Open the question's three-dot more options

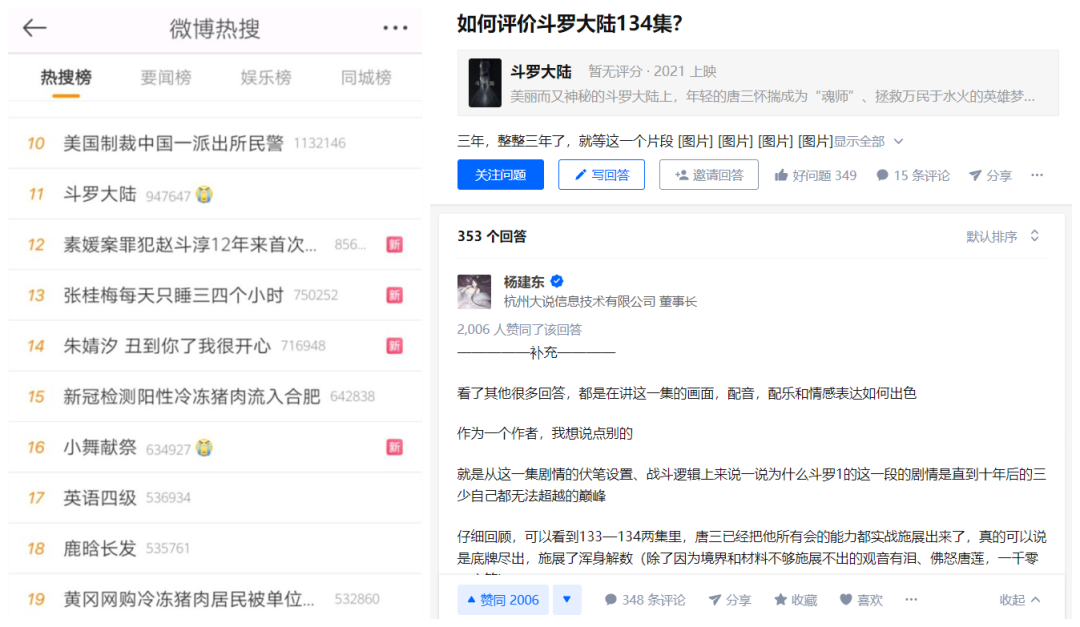click(x=1037, y=175)
